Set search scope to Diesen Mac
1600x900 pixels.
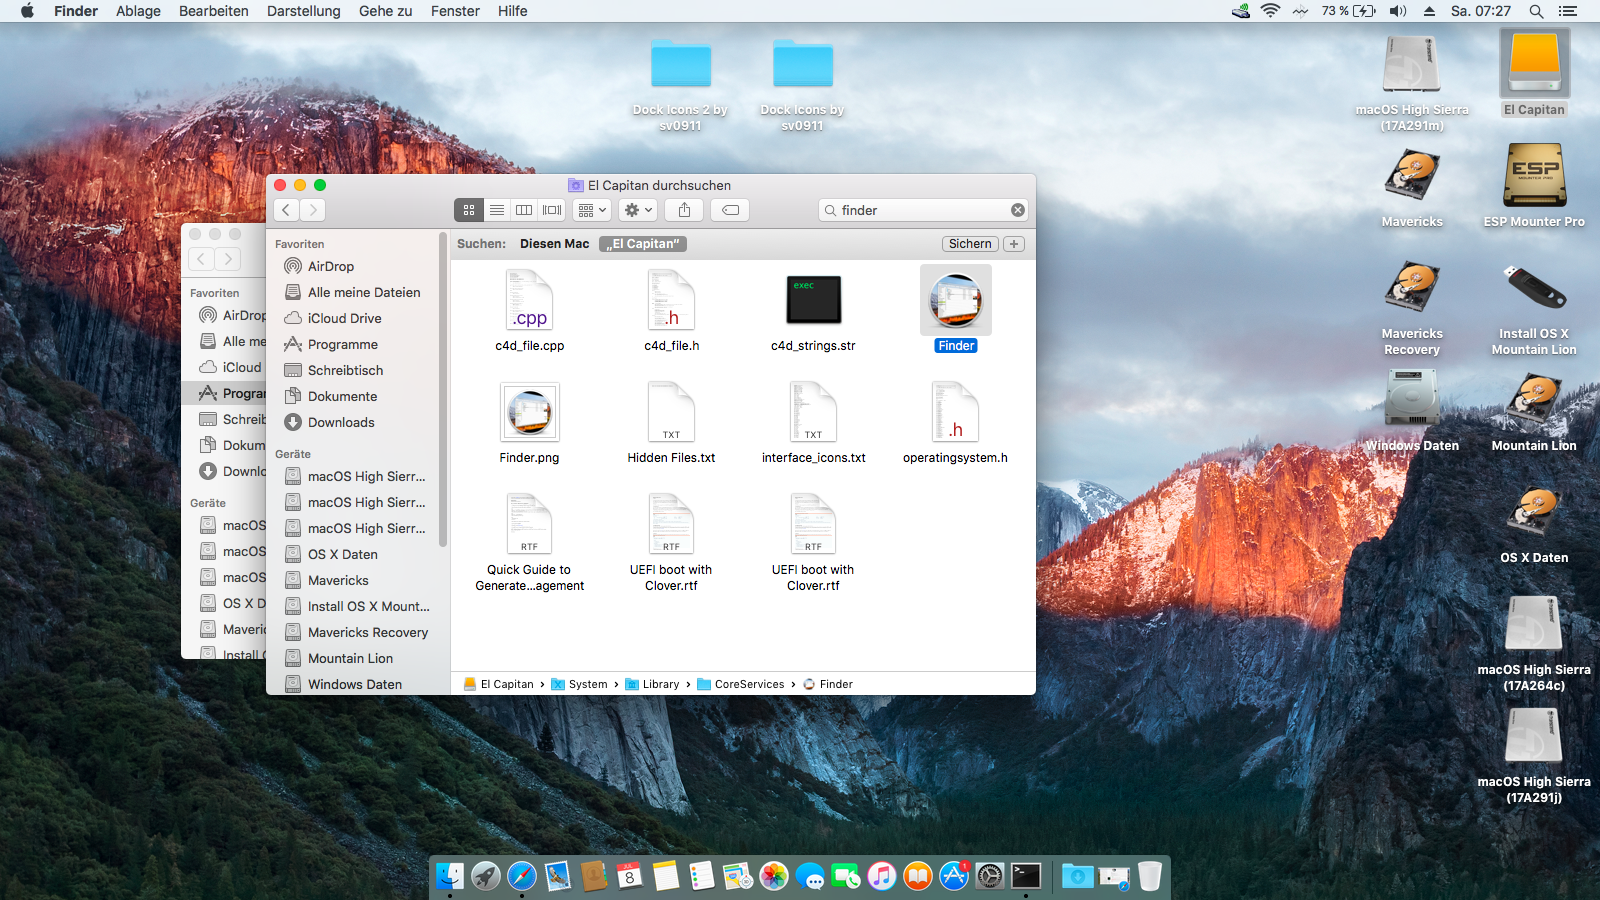[x=554, y=244]
